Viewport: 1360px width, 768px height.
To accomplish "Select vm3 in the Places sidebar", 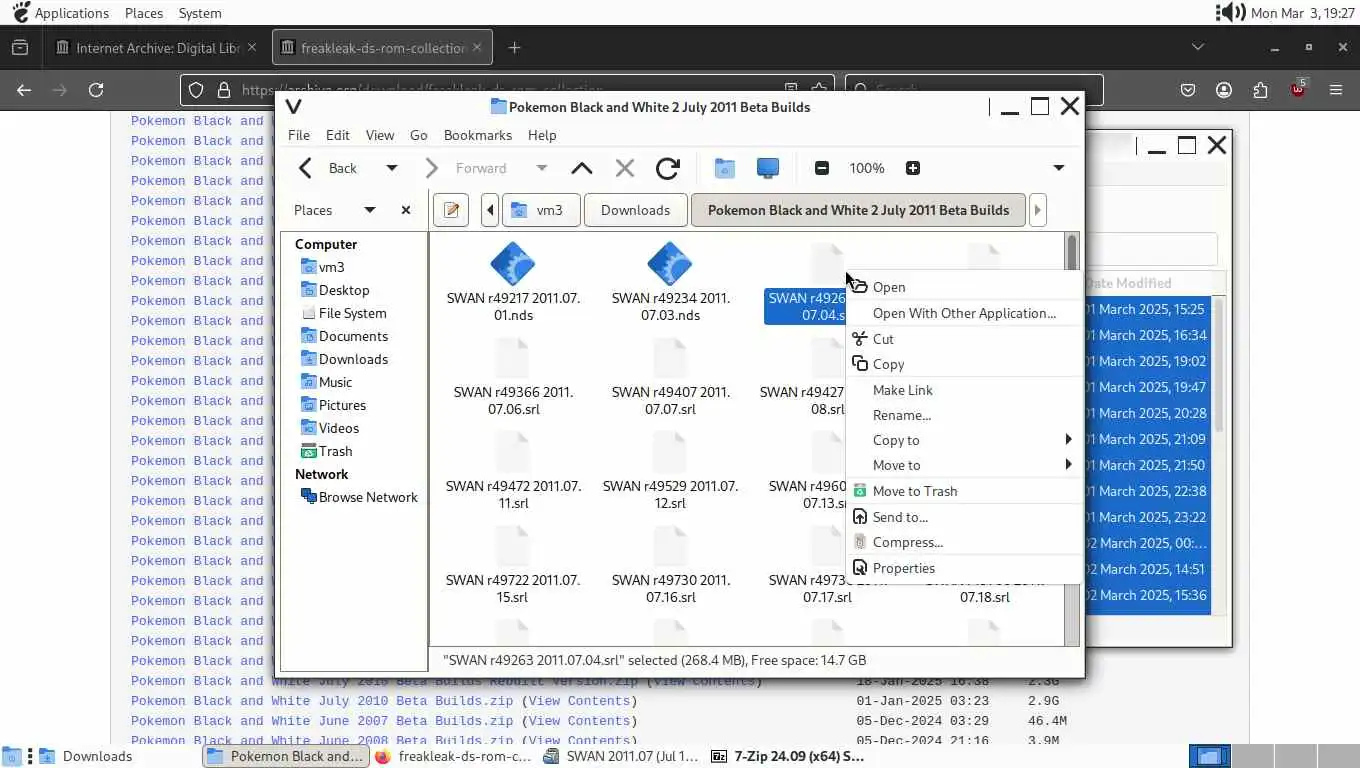I will pos(323,267).
